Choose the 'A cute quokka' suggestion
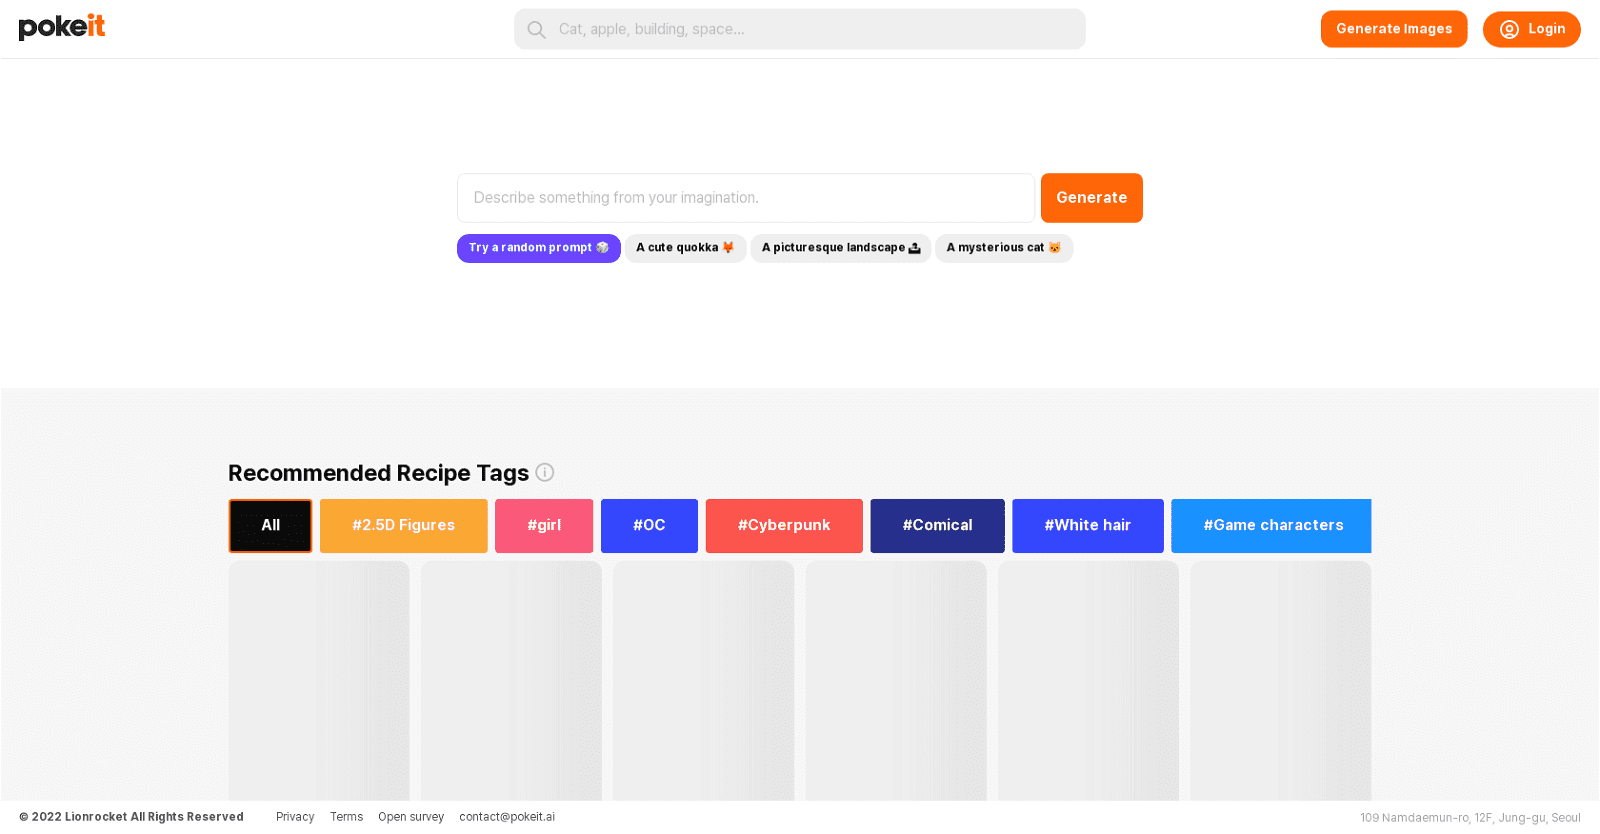Image resolution: width=1600 pixels, height=834 pixels. click(685, 248)
